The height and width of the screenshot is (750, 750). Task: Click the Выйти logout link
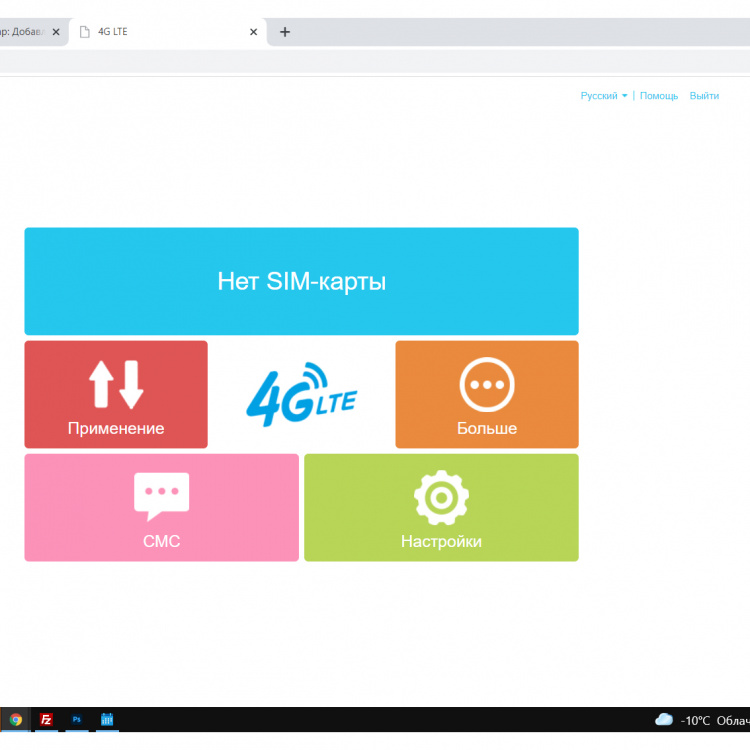704,96
